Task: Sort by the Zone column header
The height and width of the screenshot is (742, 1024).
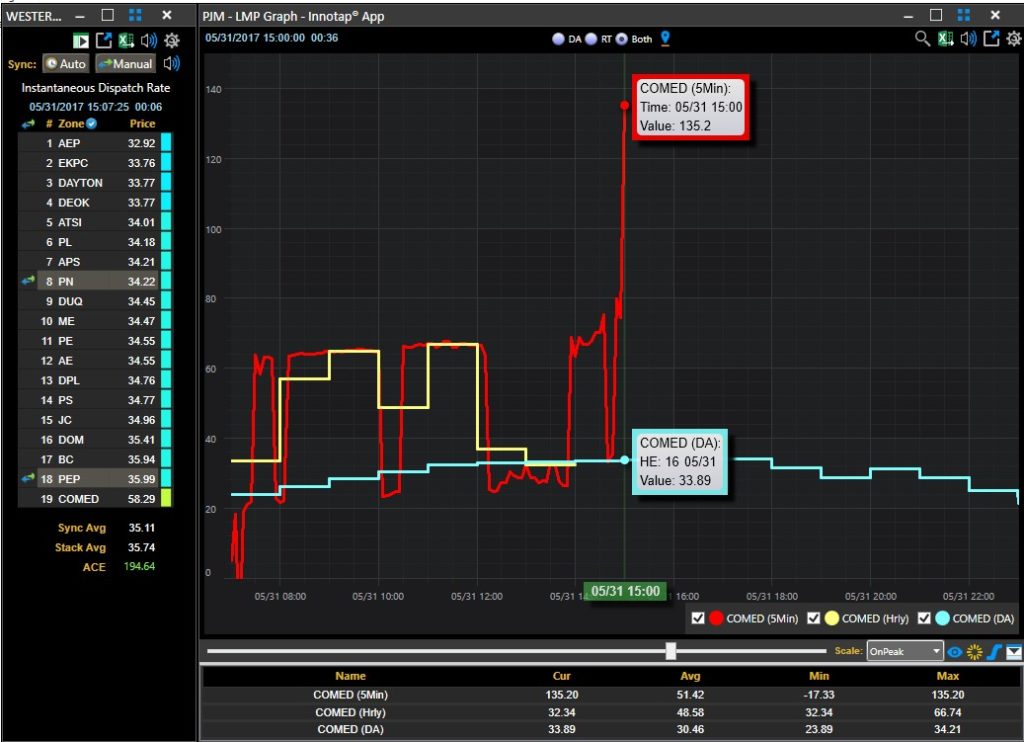Action: pyautogui.click(x=71, y=123)
